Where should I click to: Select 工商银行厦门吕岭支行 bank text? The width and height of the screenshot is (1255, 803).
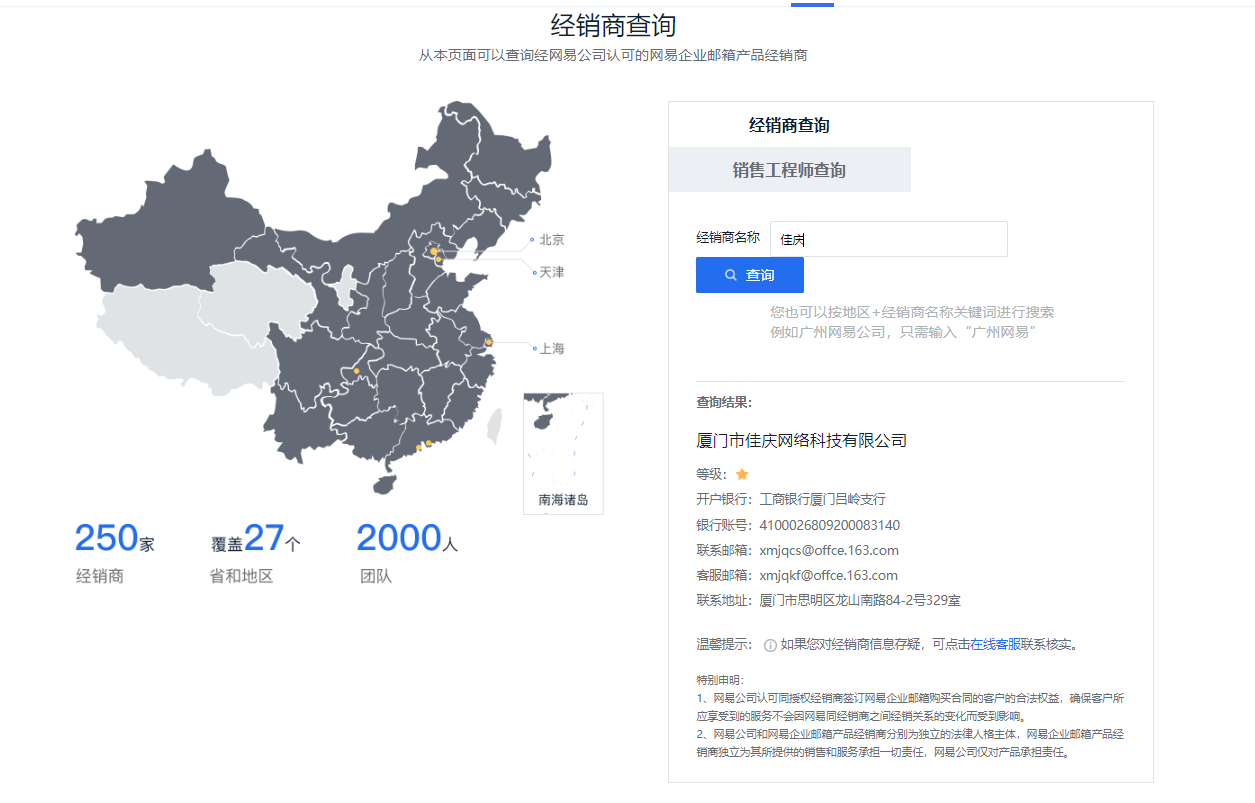[x=822, y=499]
